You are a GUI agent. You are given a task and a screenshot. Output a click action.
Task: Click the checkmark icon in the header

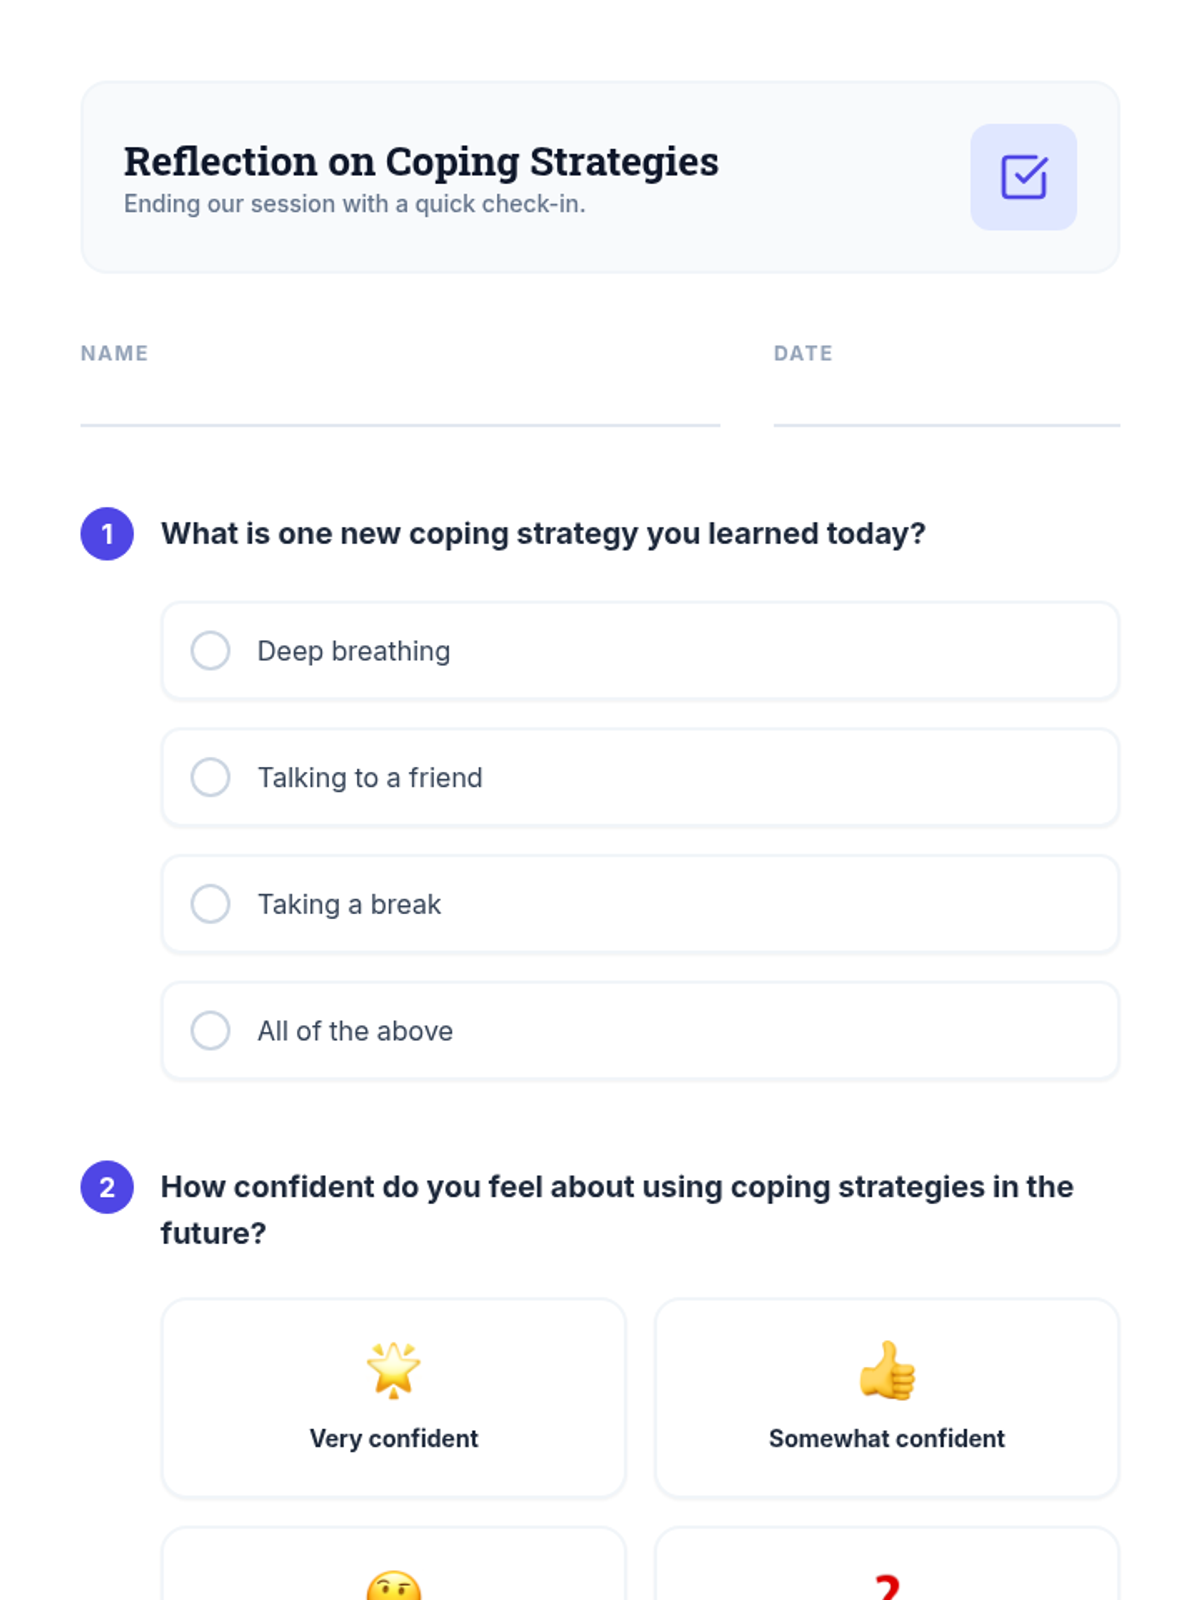pos(1023,177)
